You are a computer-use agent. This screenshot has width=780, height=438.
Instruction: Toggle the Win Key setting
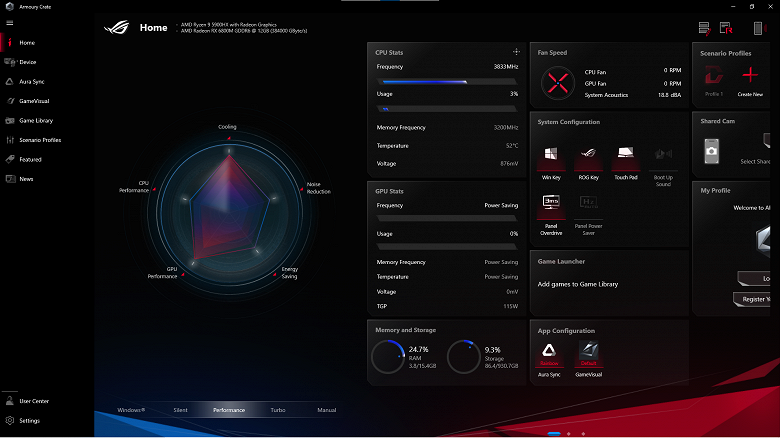(549, 157)
